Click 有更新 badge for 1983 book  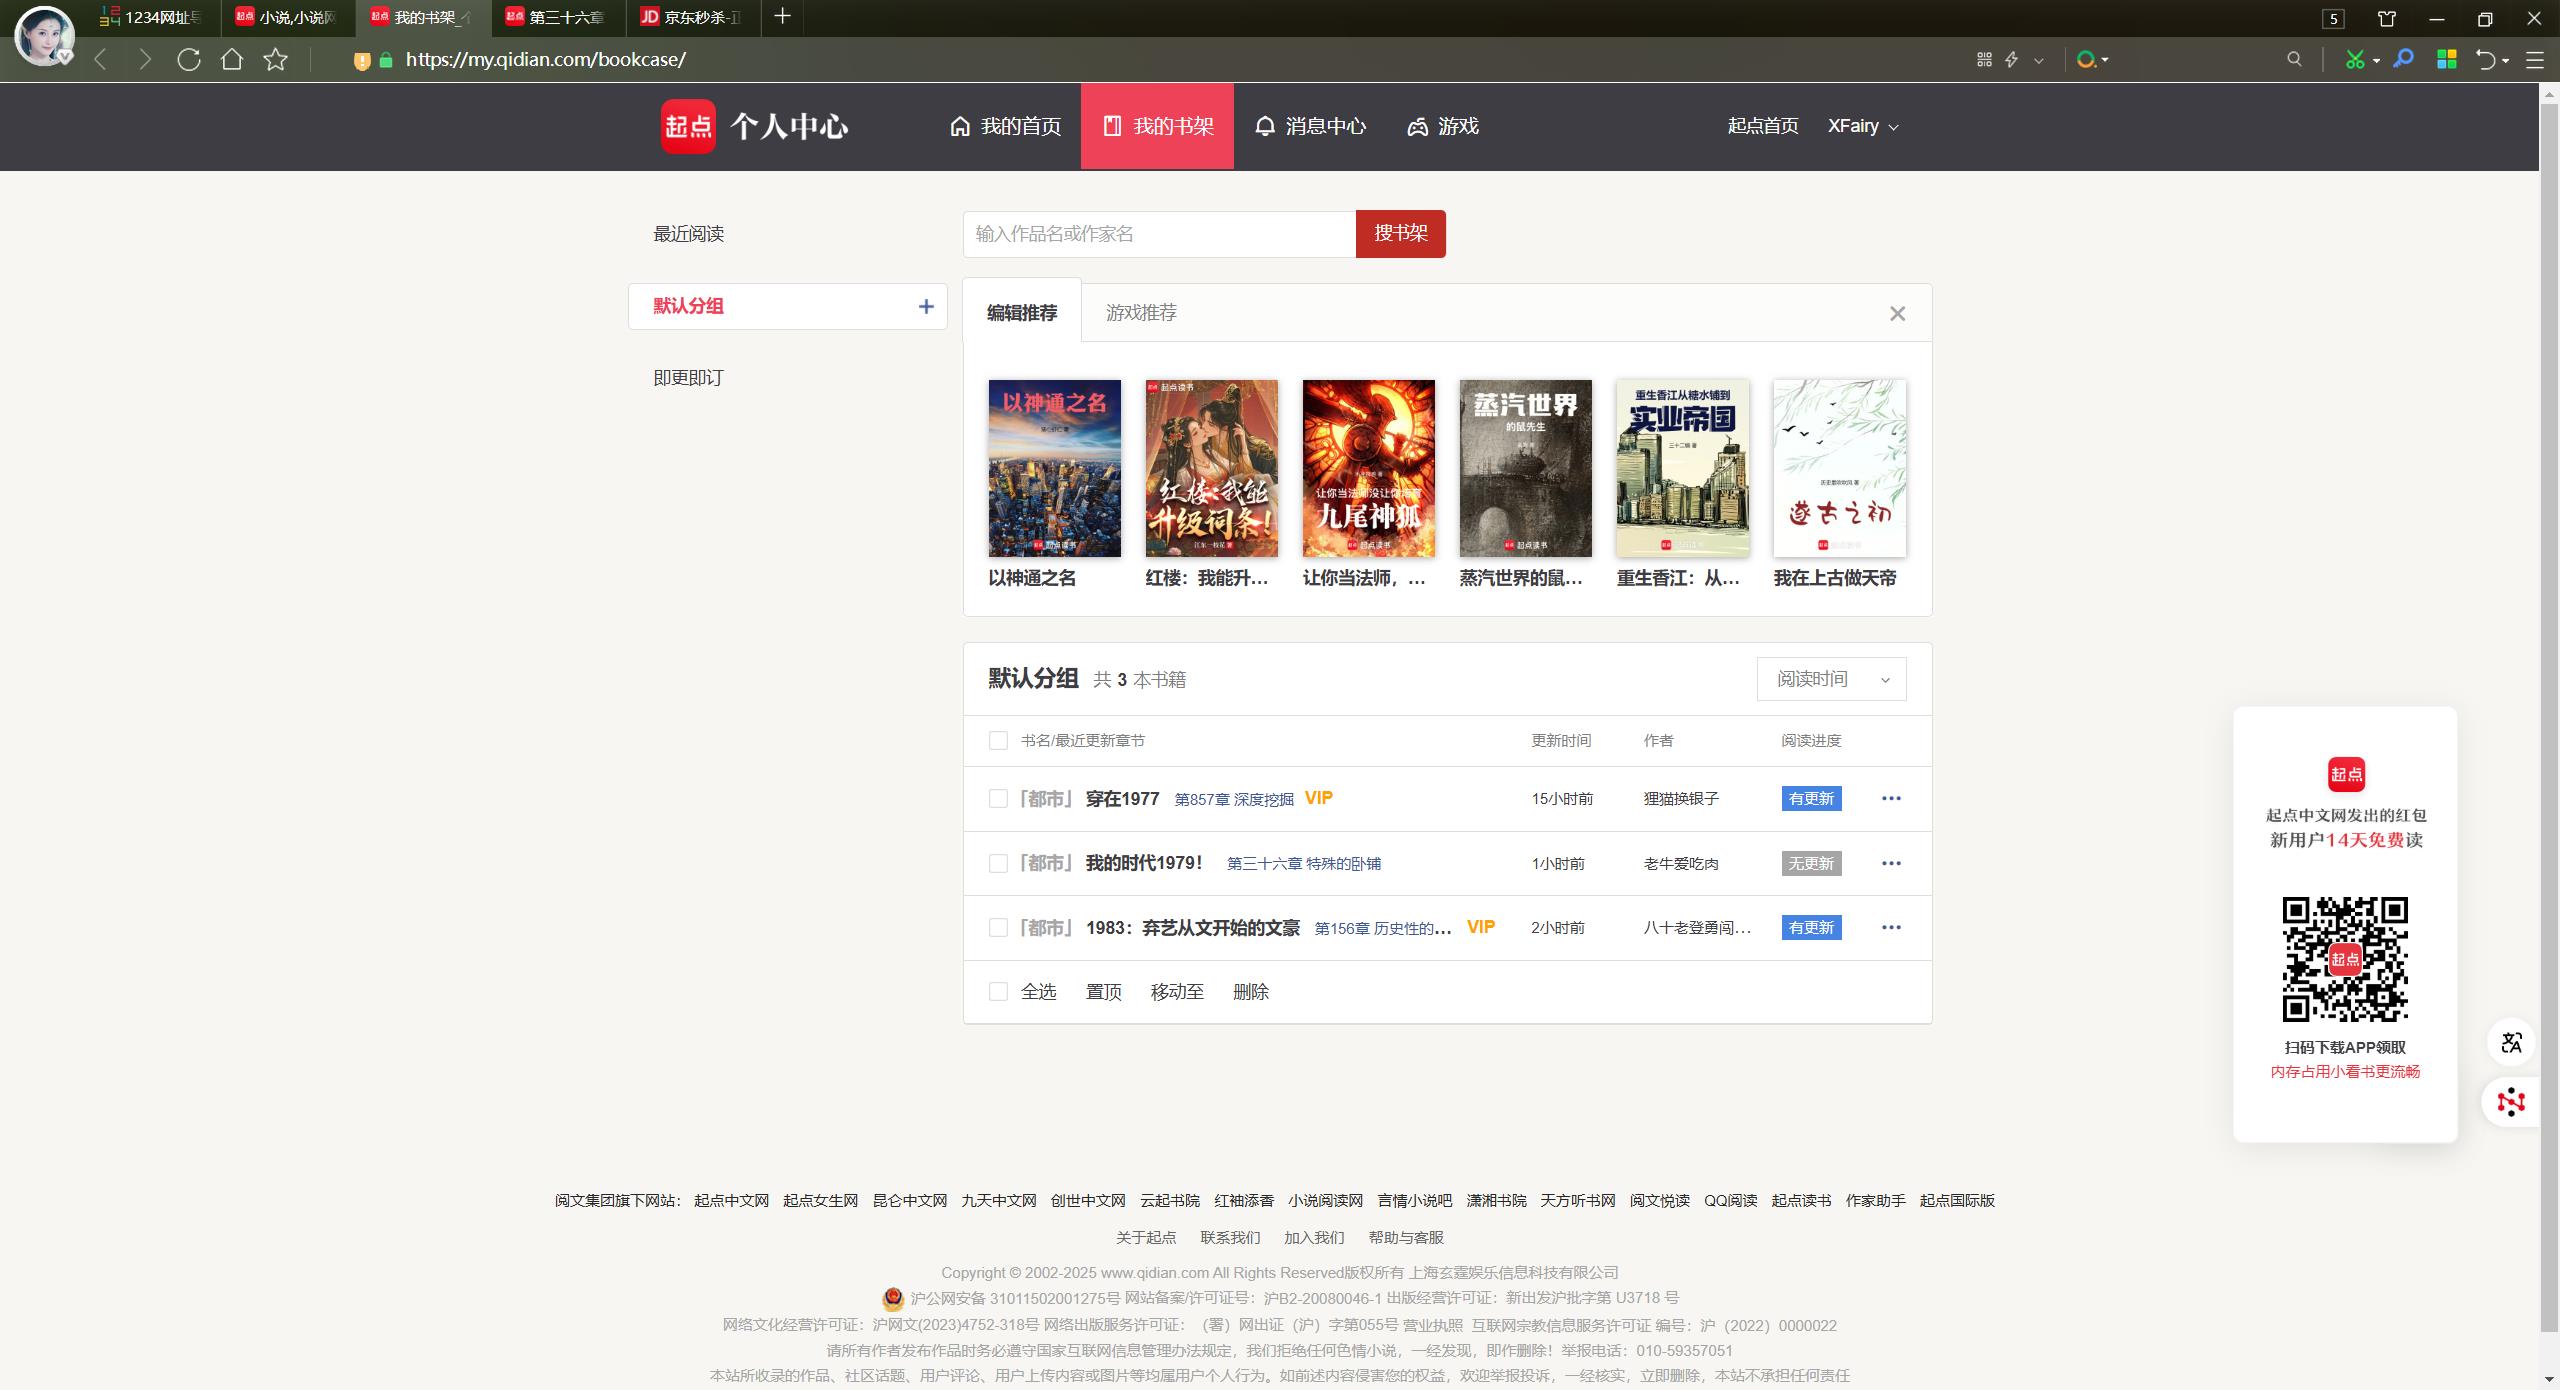point(1811,928)
